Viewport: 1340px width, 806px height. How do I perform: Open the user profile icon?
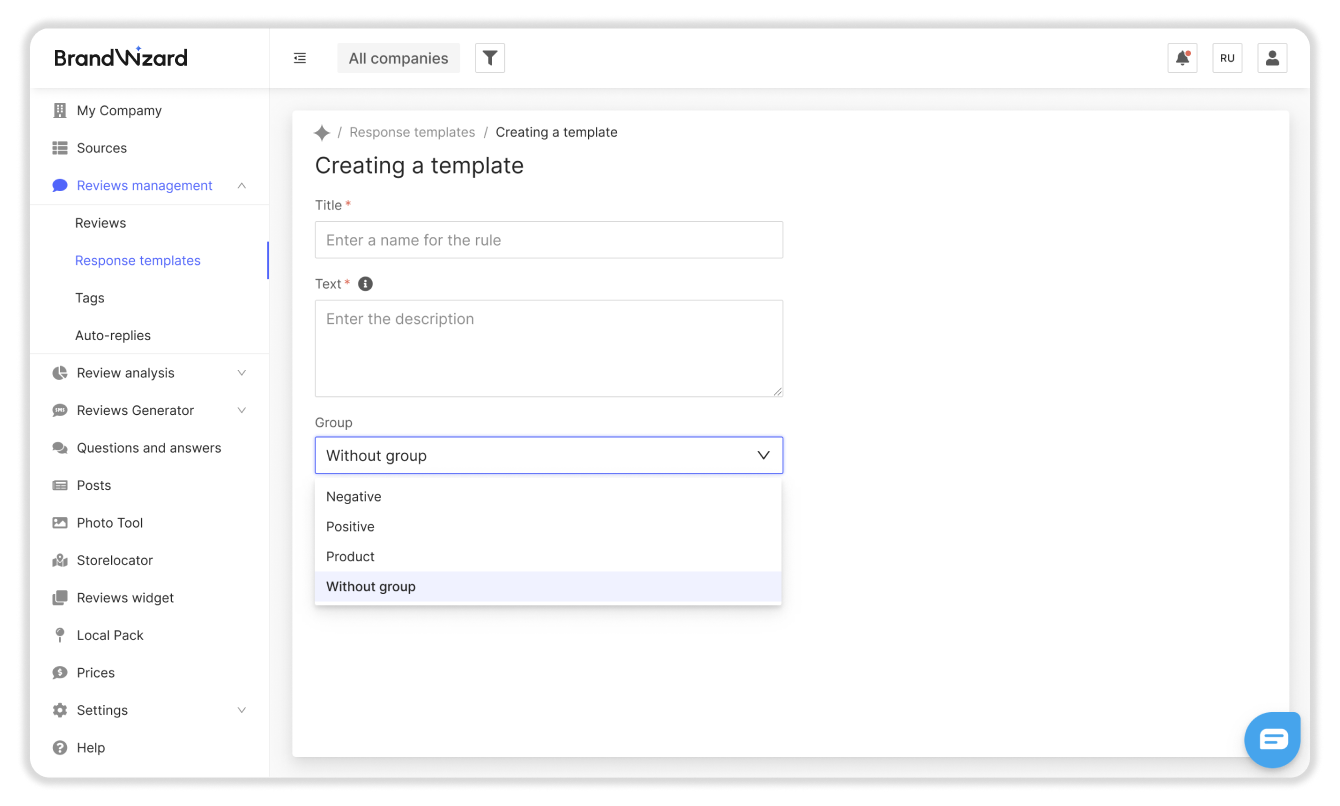pyautogui.click(x=1272, y=58)
